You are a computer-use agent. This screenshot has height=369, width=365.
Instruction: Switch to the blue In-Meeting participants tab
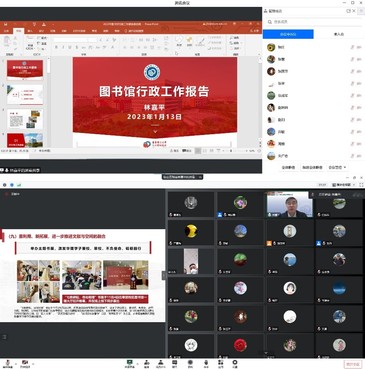pos(288,34)
